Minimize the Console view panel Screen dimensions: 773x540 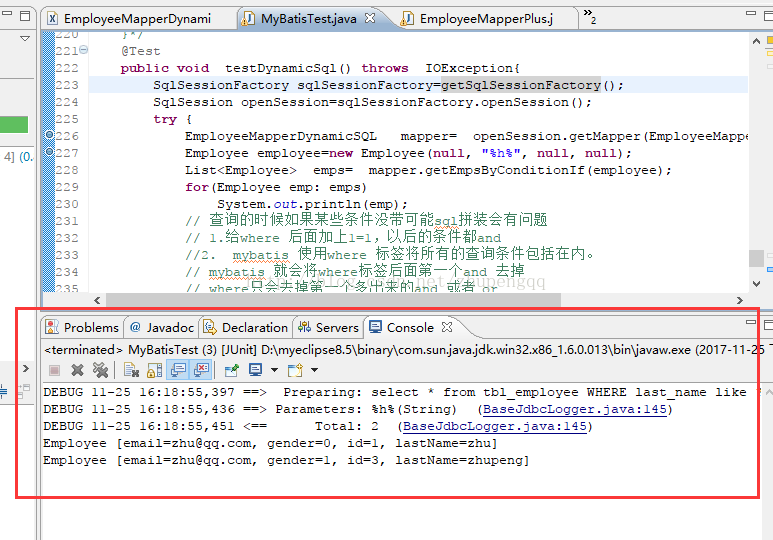pyautogui.click(x=751, y=323)
